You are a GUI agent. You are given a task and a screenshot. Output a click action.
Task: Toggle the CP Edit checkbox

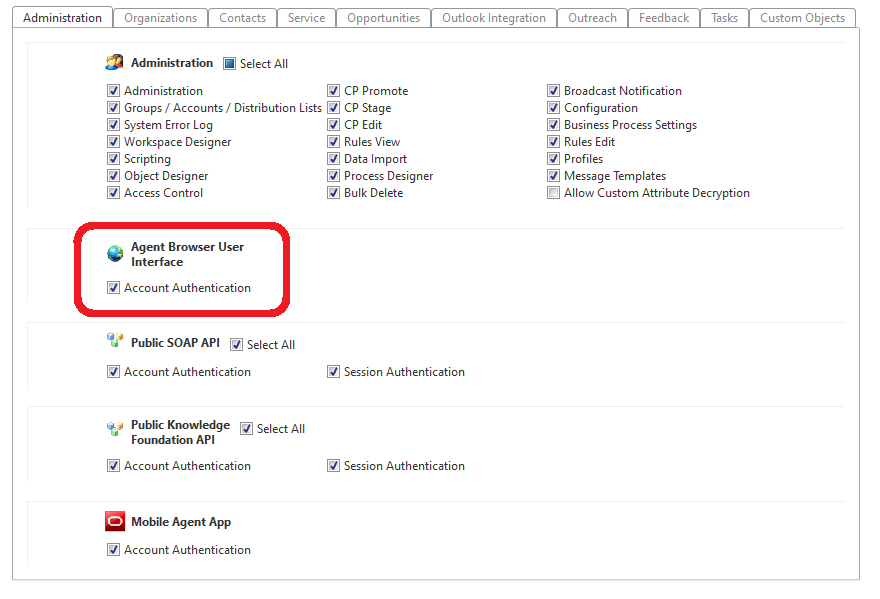tap(333, 125)
